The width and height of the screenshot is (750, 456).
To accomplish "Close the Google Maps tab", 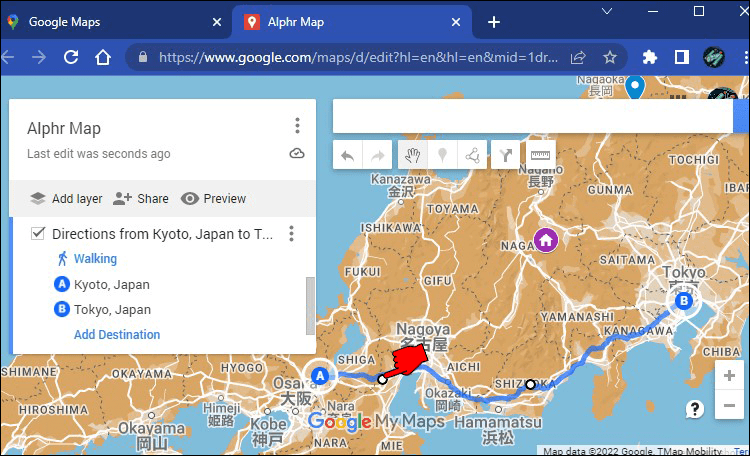I will tap(217, 22).
